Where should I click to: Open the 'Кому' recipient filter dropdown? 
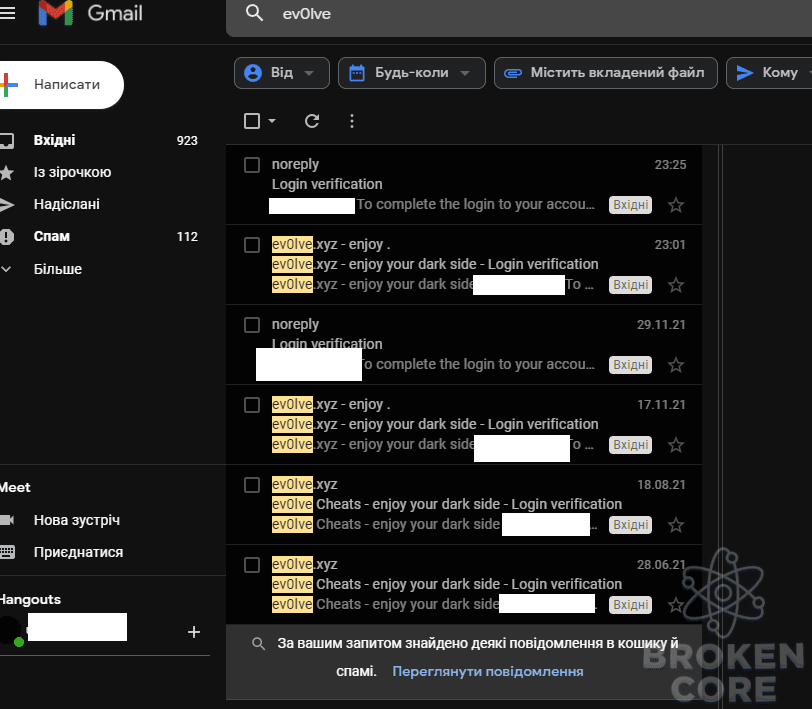pyautogui.click(x=770, y=73)
